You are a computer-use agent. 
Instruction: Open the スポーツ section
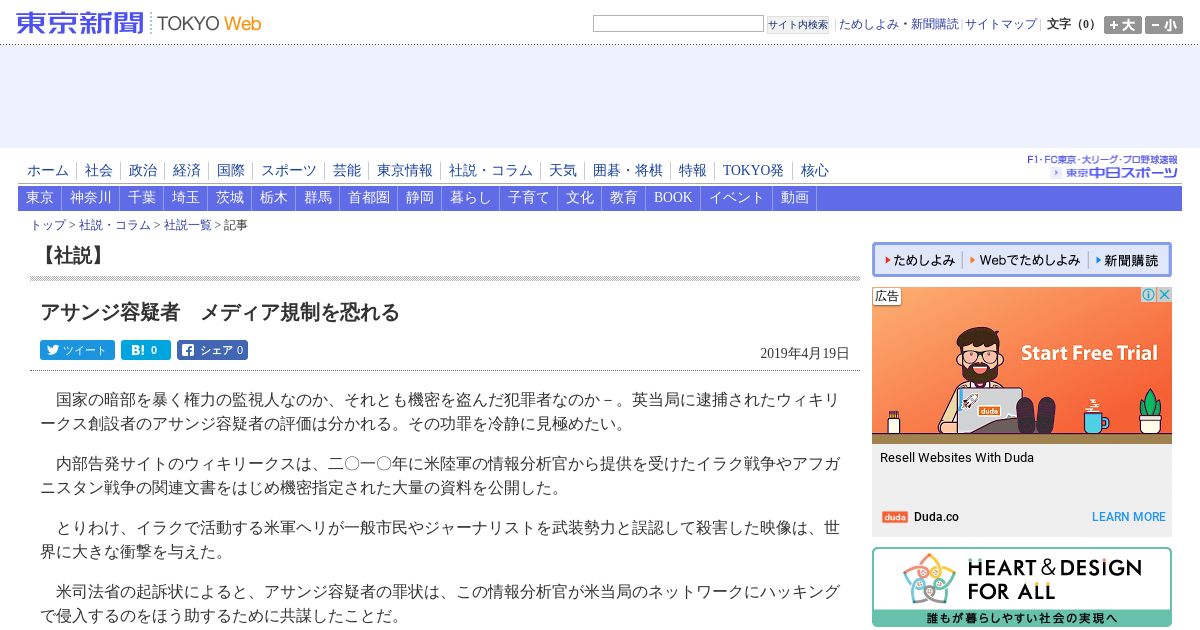[289, 171]
